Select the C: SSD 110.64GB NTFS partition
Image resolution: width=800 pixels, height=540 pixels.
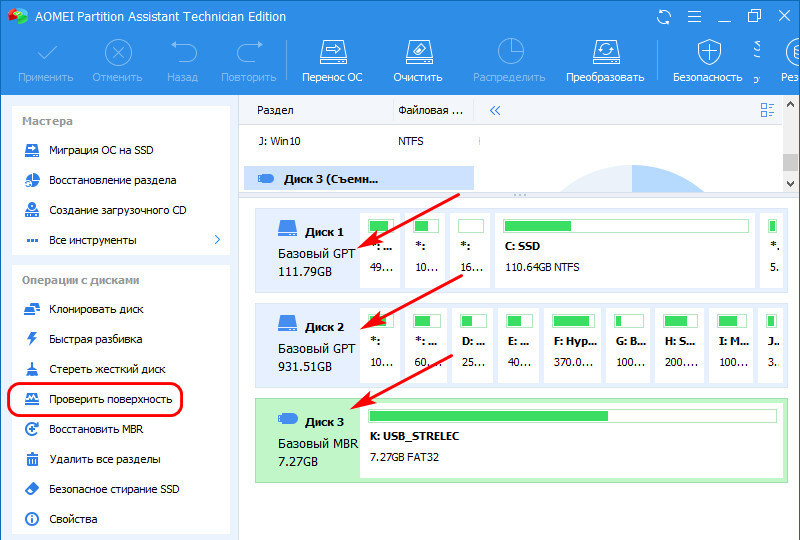[625, 250]
